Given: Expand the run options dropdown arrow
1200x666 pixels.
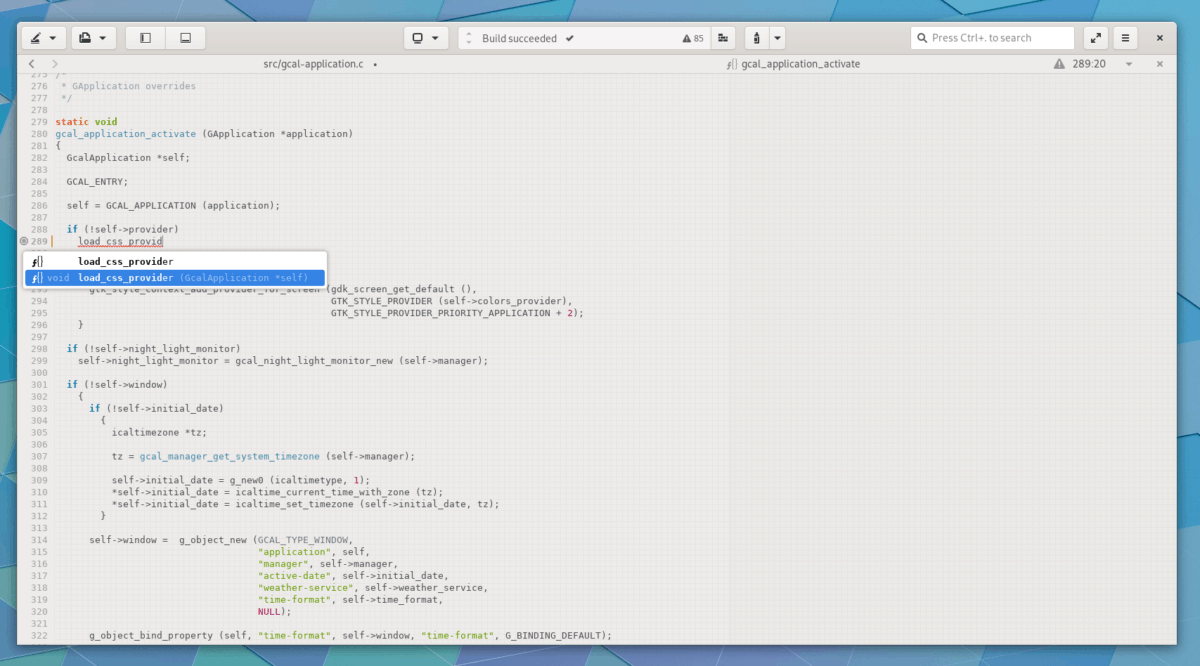Looking at the screenshot, I should click(777, 38).
